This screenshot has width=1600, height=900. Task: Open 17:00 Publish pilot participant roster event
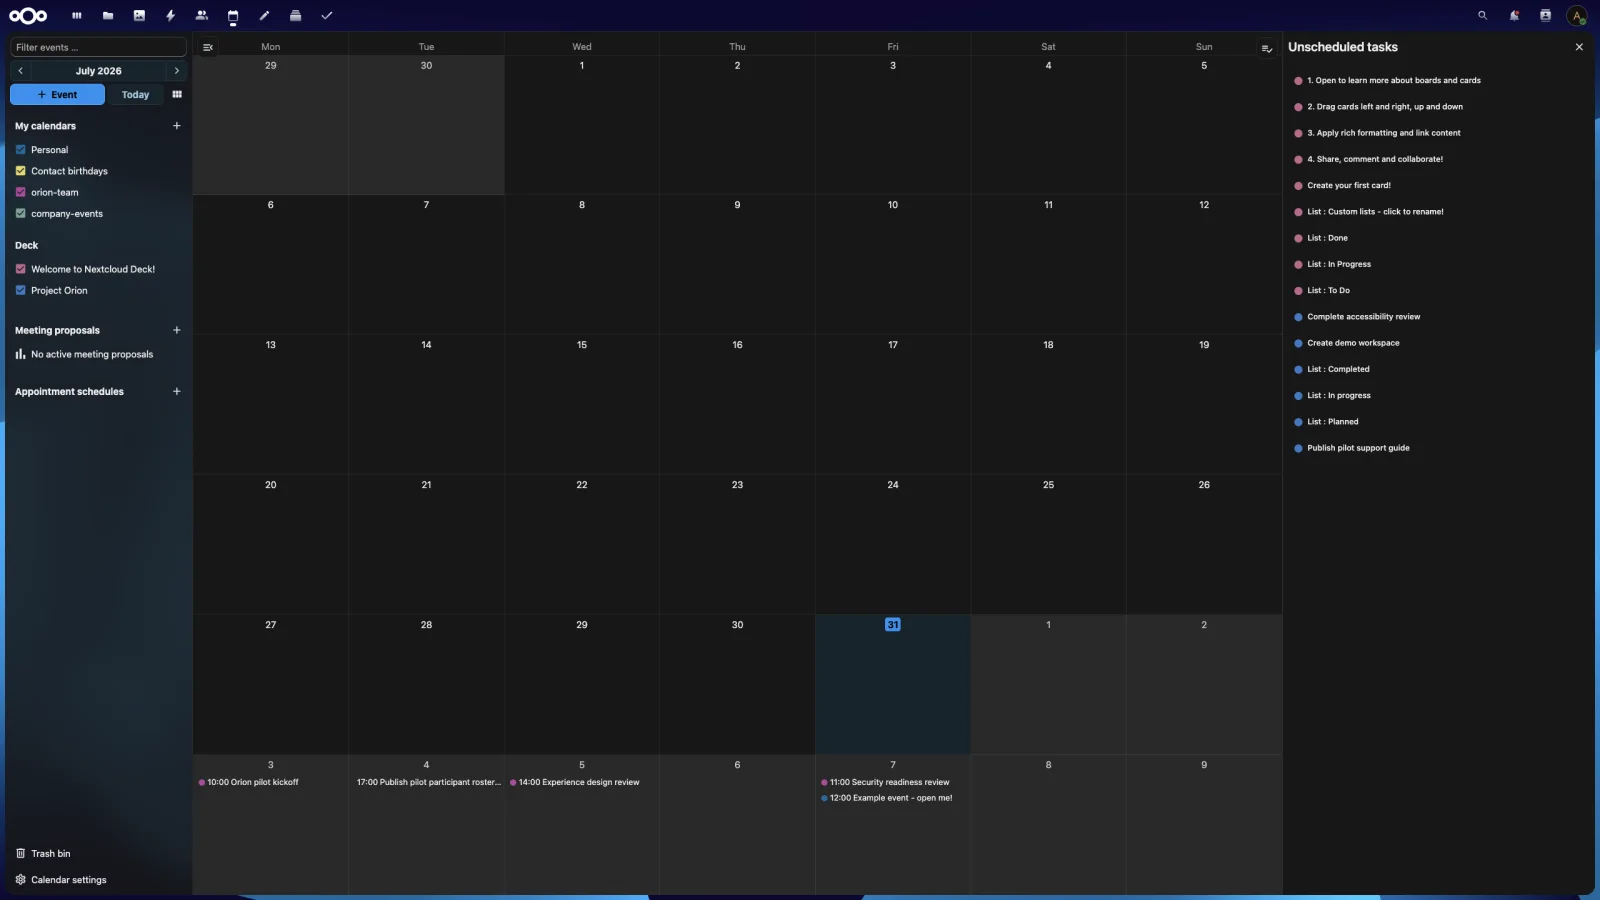[426, 782]
